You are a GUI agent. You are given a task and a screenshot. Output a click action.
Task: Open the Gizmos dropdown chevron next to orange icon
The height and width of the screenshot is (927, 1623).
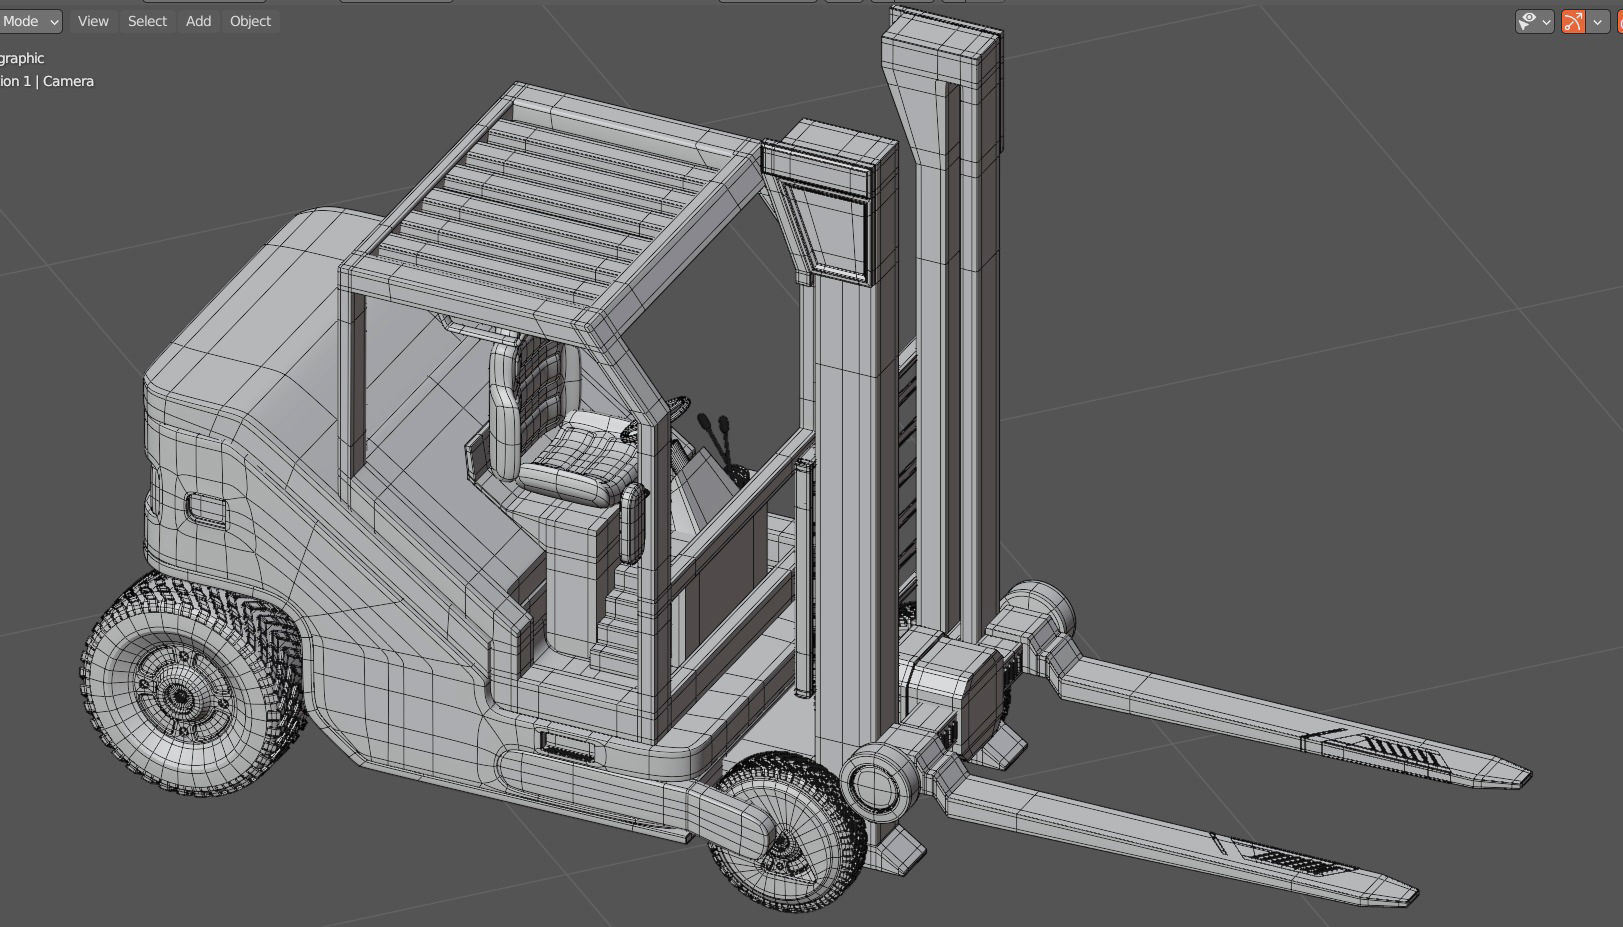click(x=1595, y=20)
